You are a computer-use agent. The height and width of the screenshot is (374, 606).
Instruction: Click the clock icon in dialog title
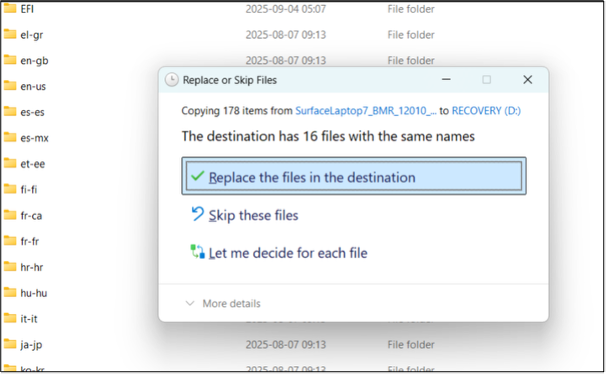click(x=172, y=80)
